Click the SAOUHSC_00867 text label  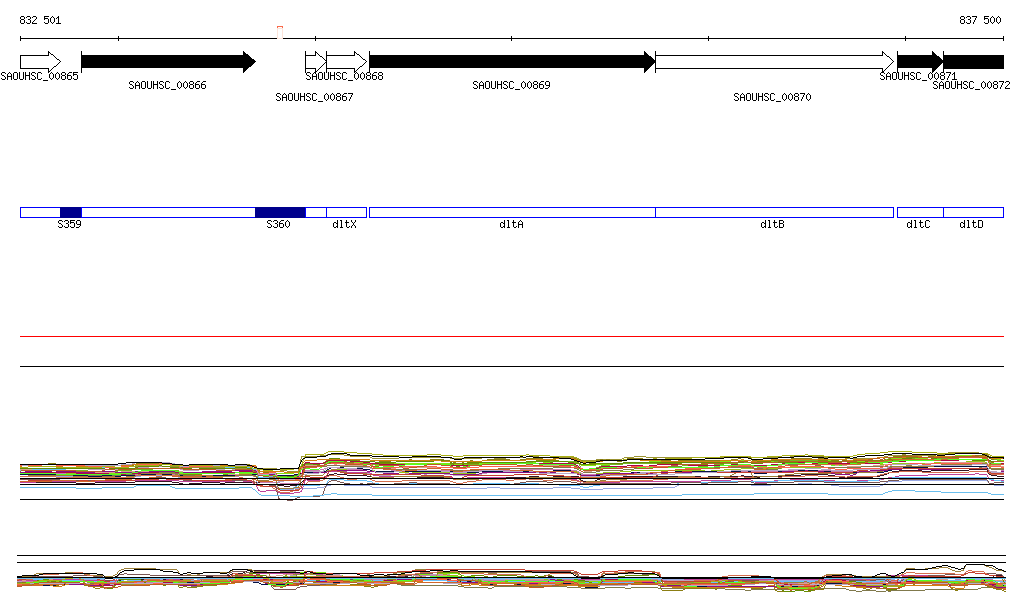(314, 97)
